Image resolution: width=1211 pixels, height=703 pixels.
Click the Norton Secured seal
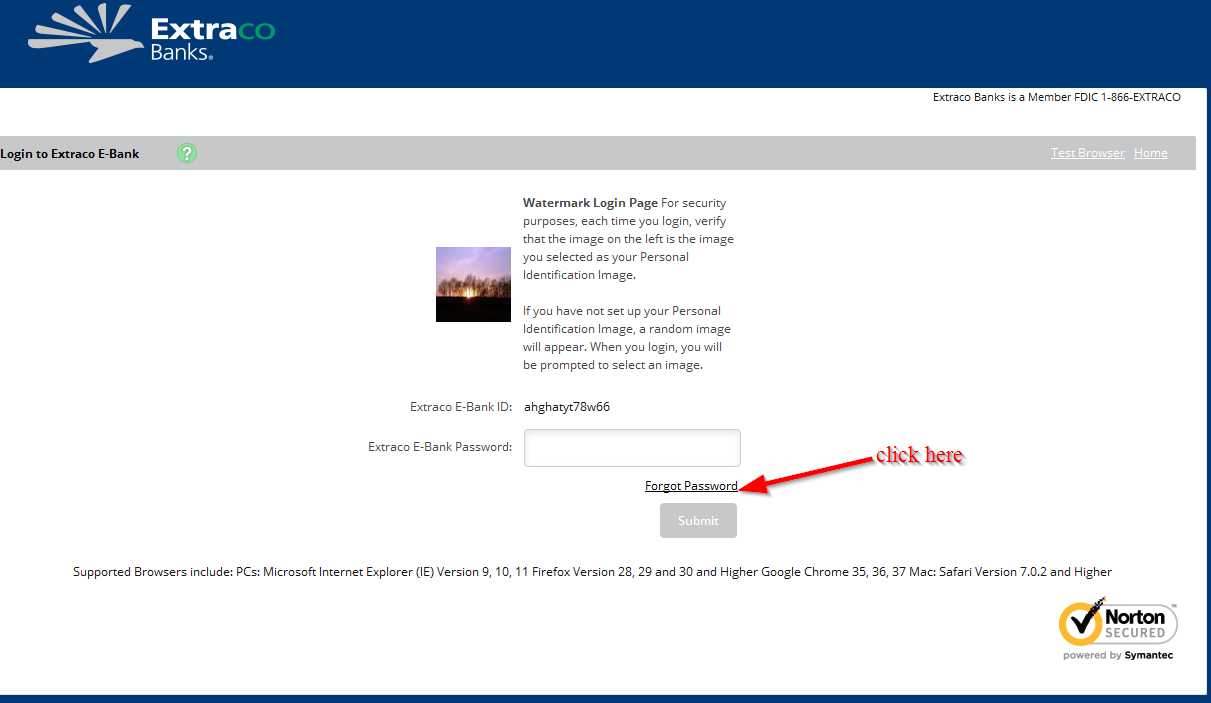coord(1118,629)
